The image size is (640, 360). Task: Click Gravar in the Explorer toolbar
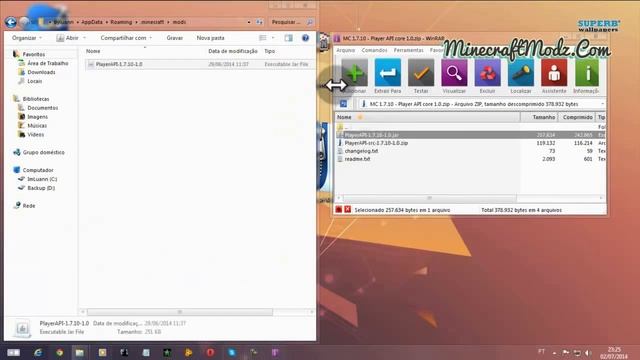(175, 38)
